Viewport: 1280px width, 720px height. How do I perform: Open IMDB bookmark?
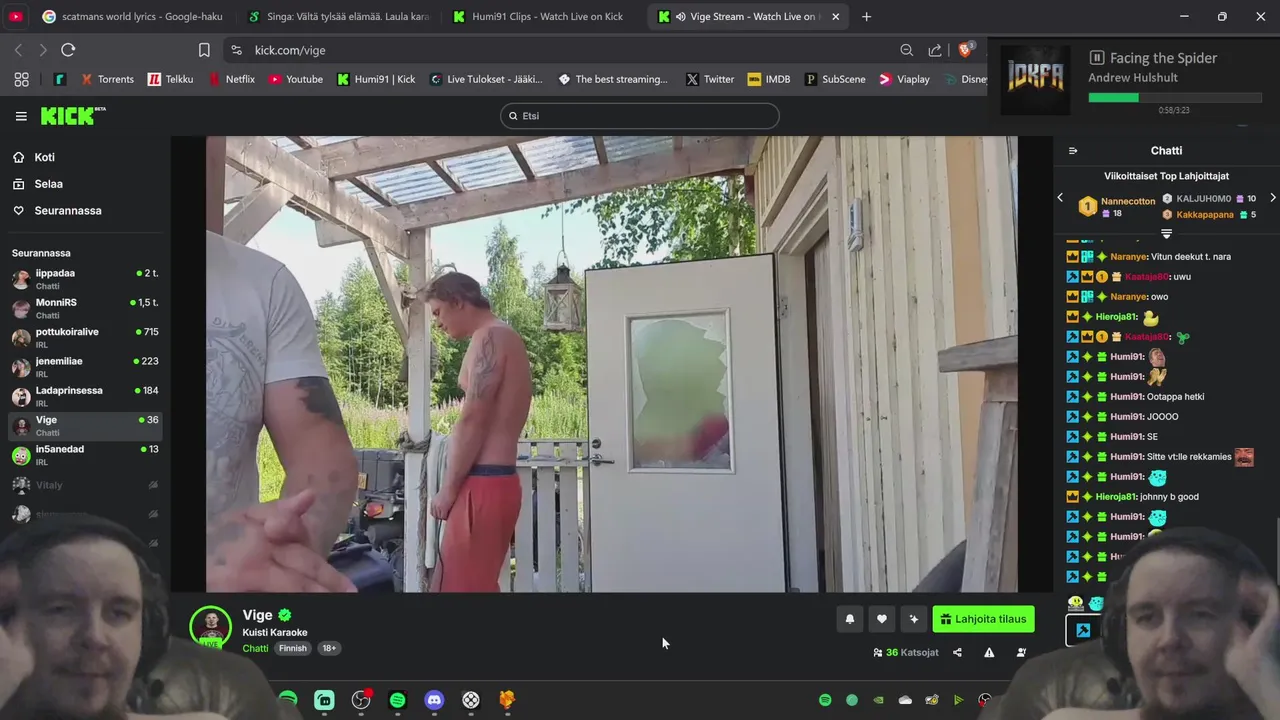pyautogui.click(x=769, y=79)
